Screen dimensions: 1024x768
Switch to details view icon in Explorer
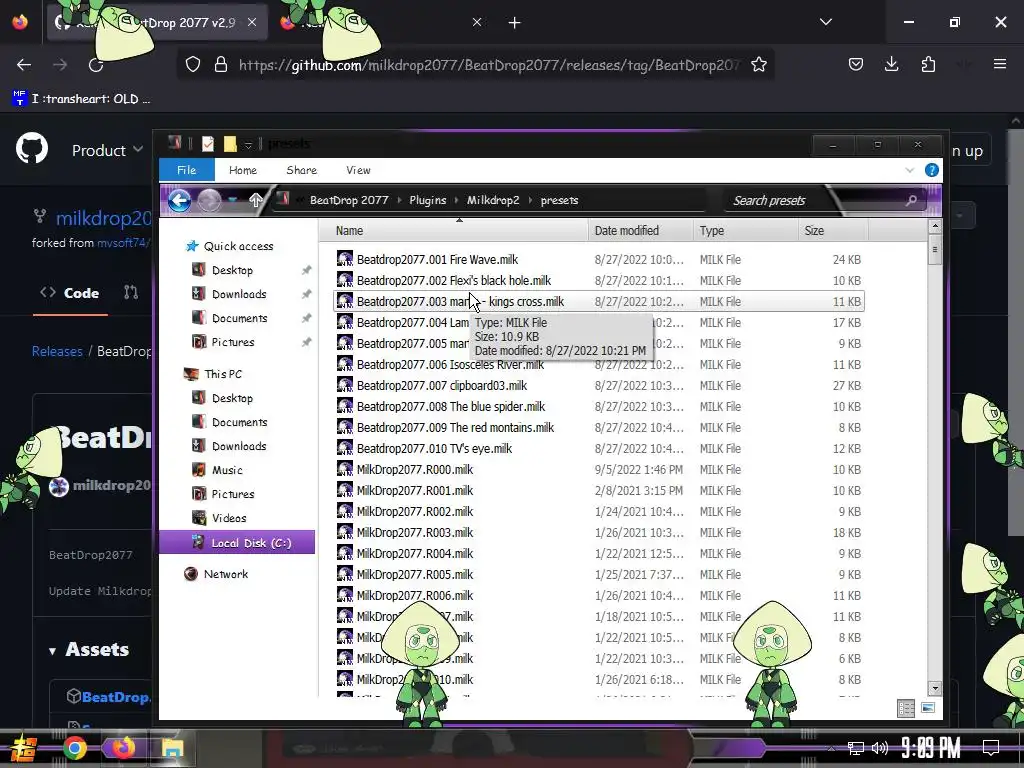tap(906, 708)
